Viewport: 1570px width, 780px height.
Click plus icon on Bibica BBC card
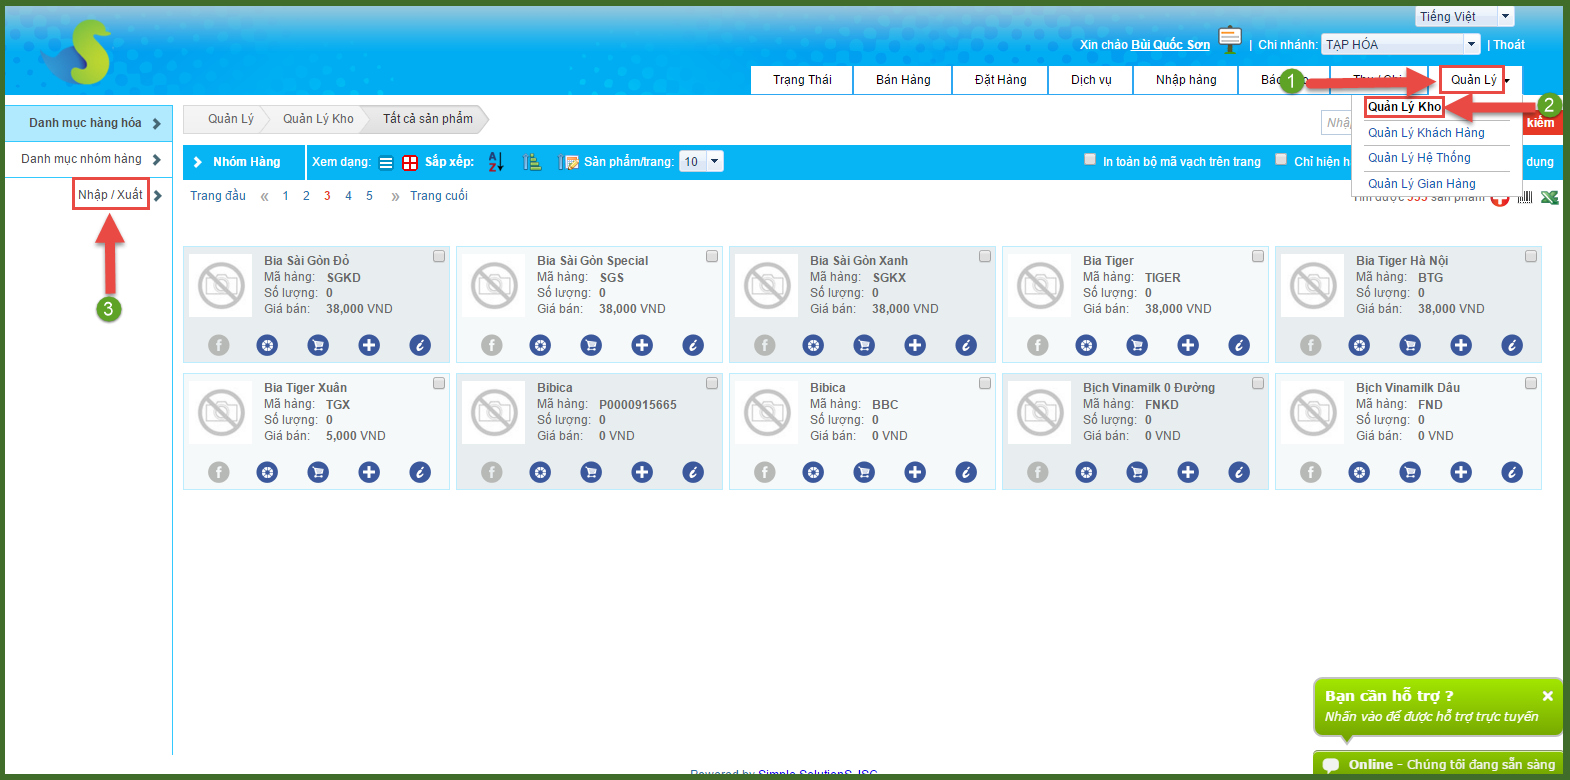coord(915,472)
